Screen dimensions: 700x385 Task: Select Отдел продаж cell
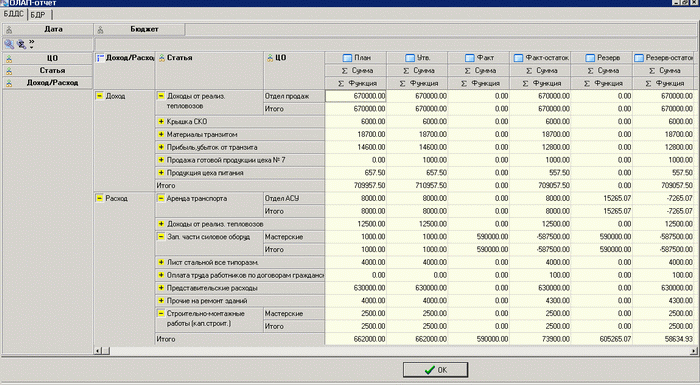pos(294,96)
